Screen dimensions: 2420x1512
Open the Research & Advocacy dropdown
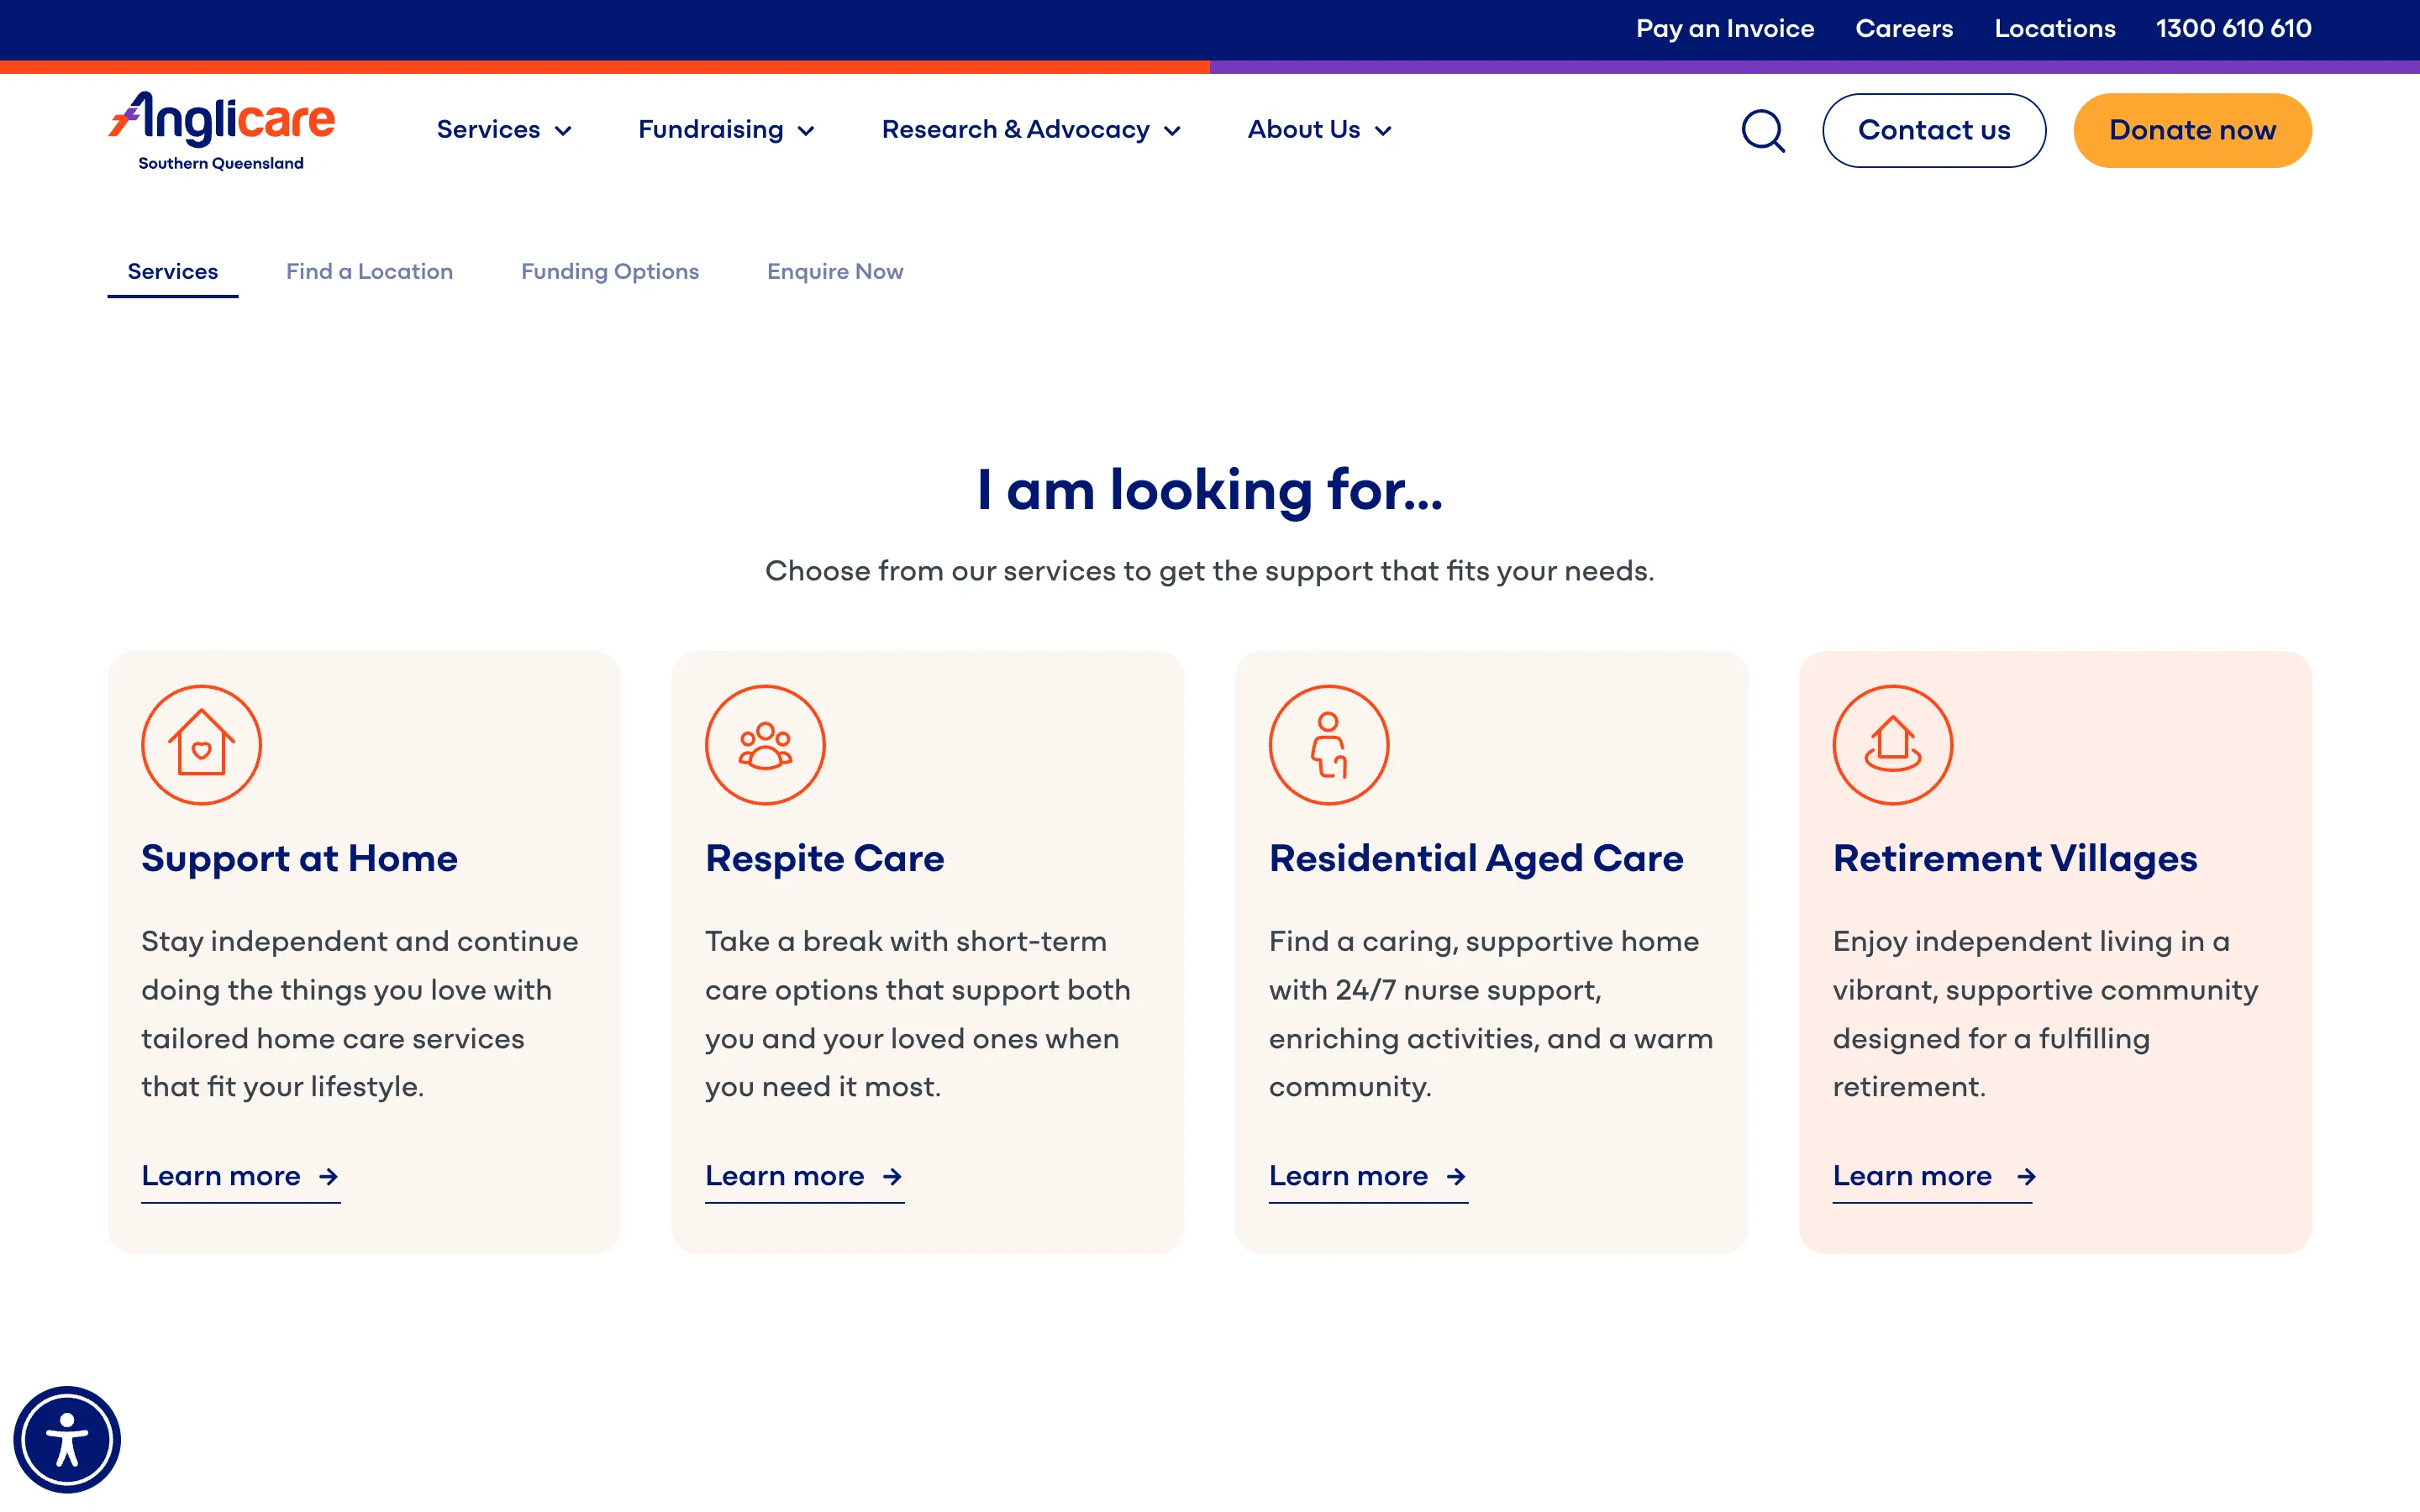coord(1031,130)
